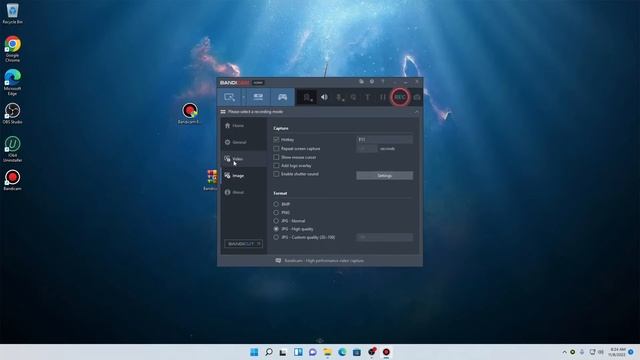Take a screenshot with the camera icon
Viewport: 640px width, 360px height.
pos(417,97)
